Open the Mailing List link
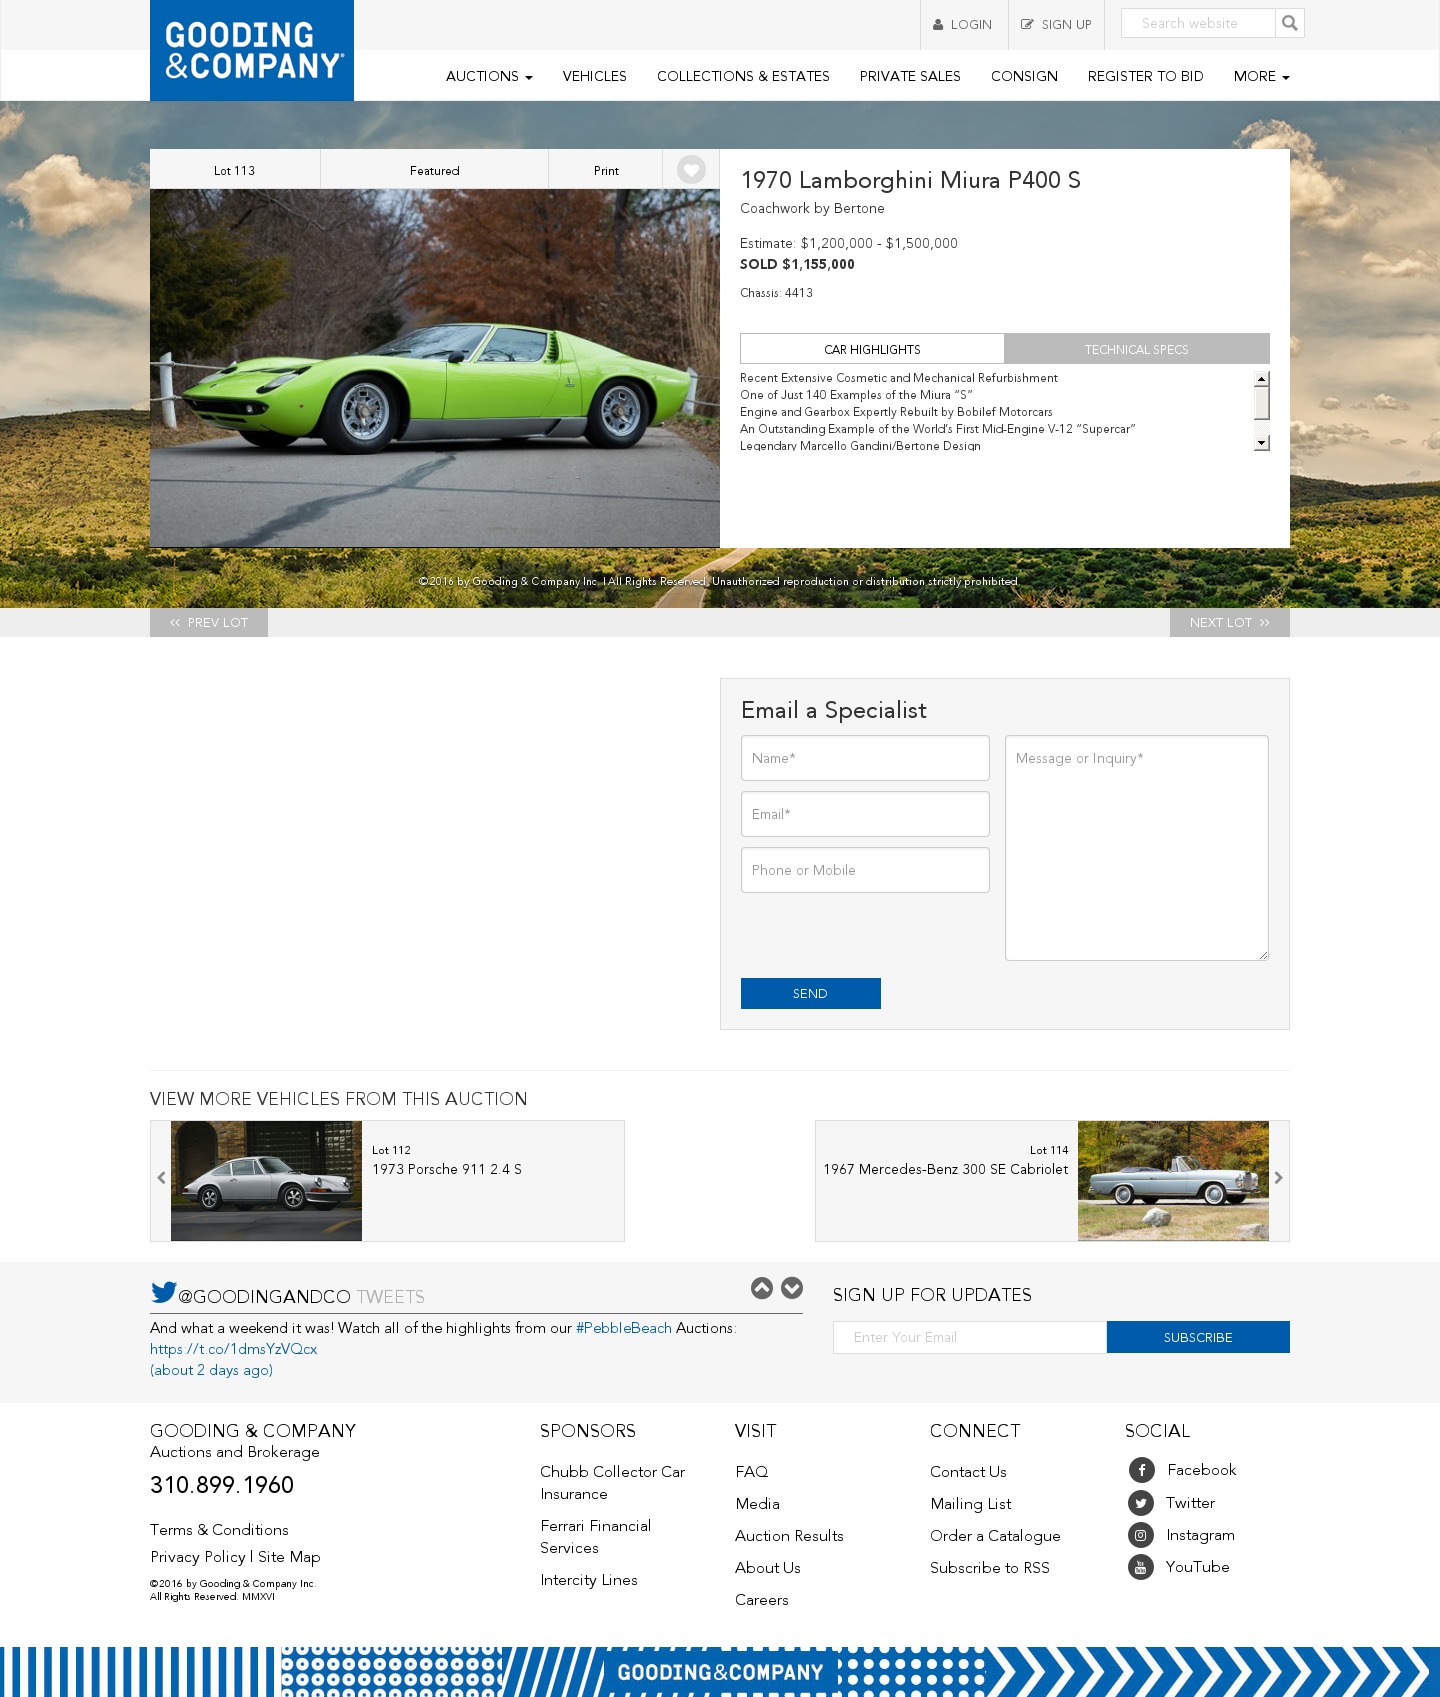Image resolution: width=1440 pixels, height=1697 pixels. [x=970, y=1504]
